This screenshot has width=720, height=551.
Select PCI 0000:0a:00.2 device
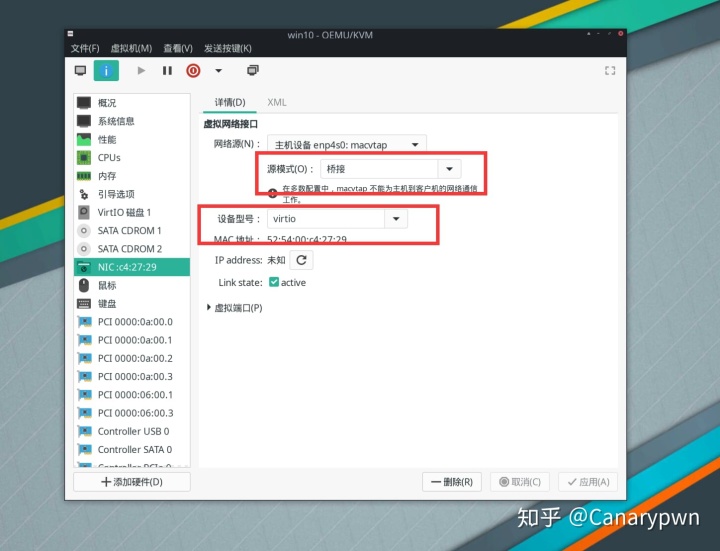[x=132, y=358]
